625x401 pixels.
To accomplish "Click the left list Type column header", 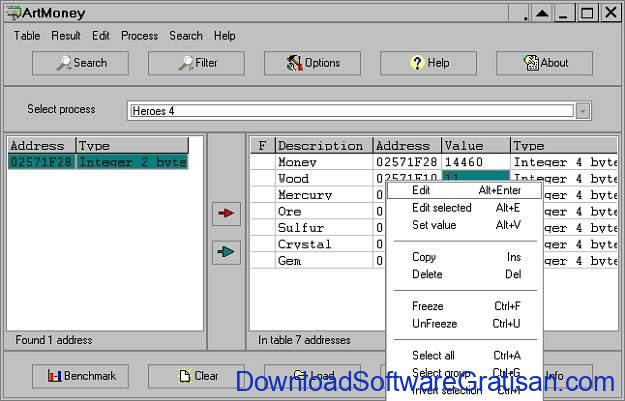I will tap(132, 146).
